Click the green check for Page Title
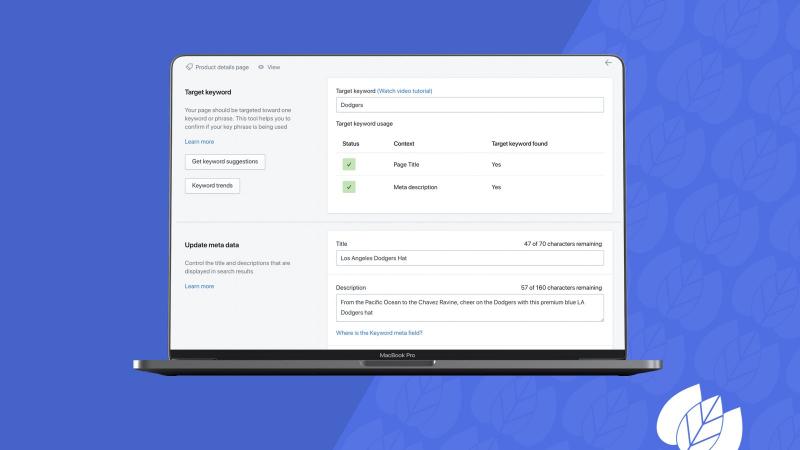800x450 pixels. (349, 164)
